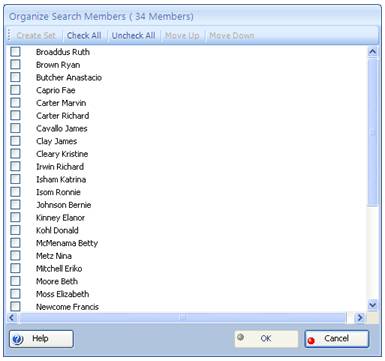Click the name Isham Katrina

point(61,179)
